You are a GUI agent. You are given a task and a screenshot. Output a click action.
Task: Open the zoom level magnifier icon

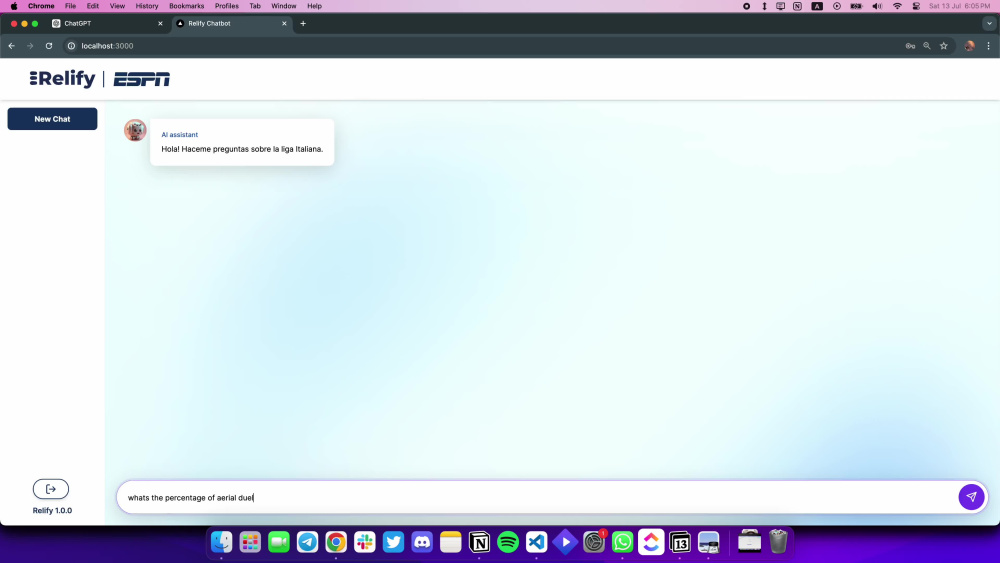point(927,46)
